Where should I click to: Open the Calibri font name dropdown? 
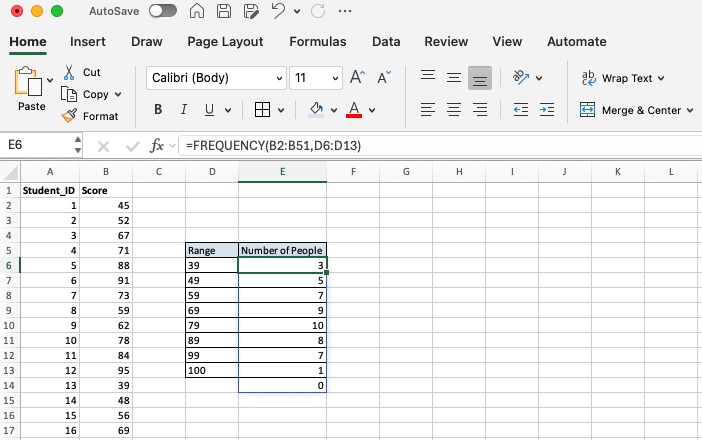(x=279, y=78)
